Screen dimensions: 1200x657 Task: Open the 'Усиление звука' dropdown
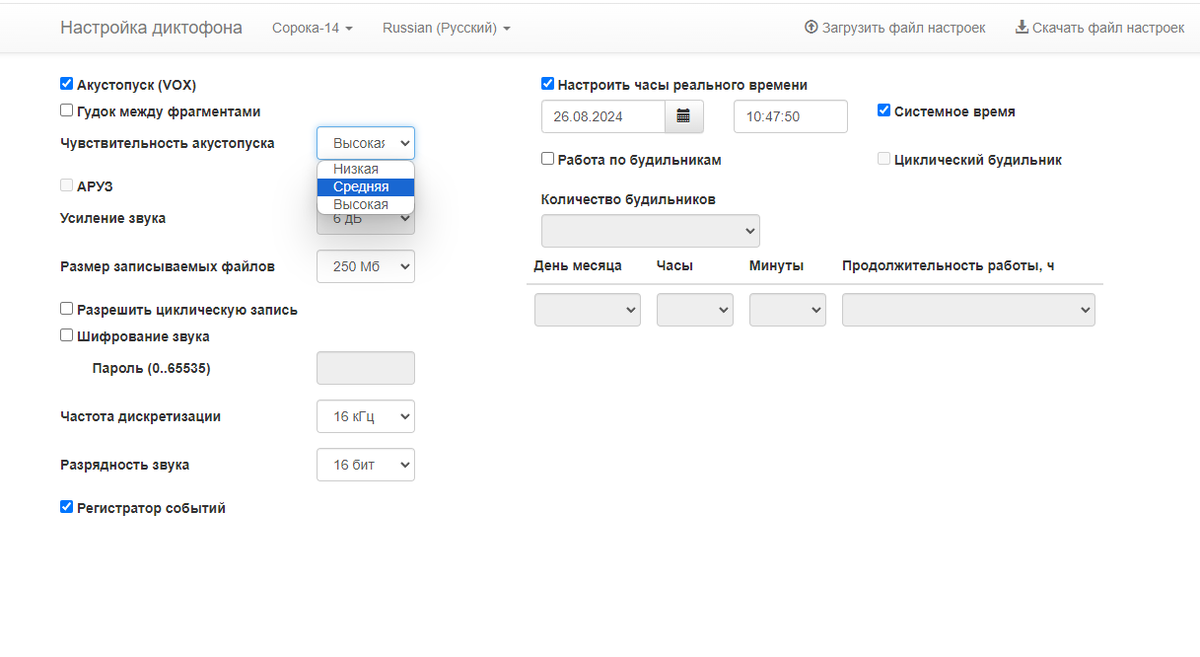click(365, 218)
